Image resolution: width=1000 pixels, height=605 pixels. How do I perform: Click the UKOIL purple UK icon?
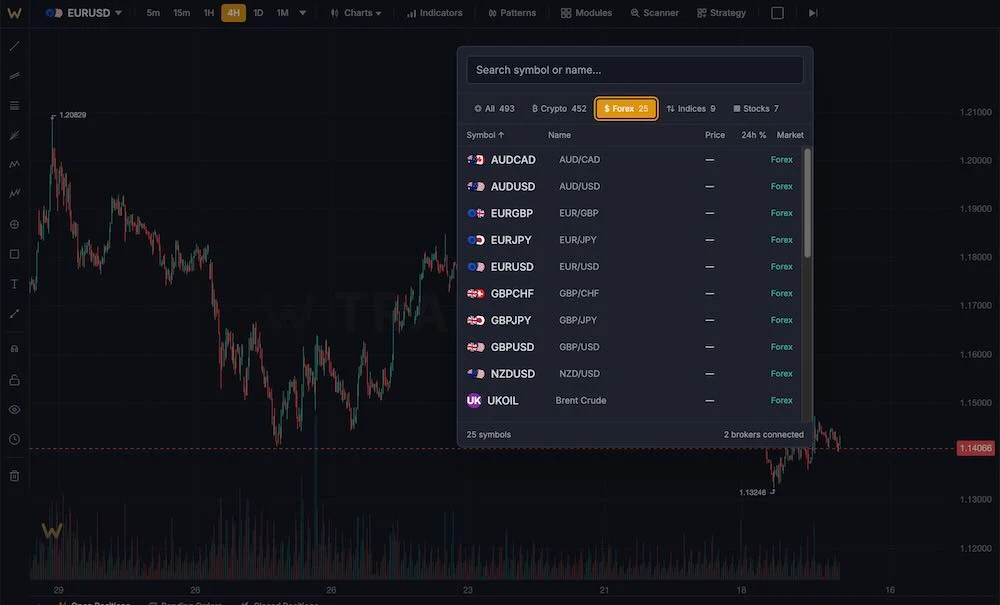coord(474,400)
